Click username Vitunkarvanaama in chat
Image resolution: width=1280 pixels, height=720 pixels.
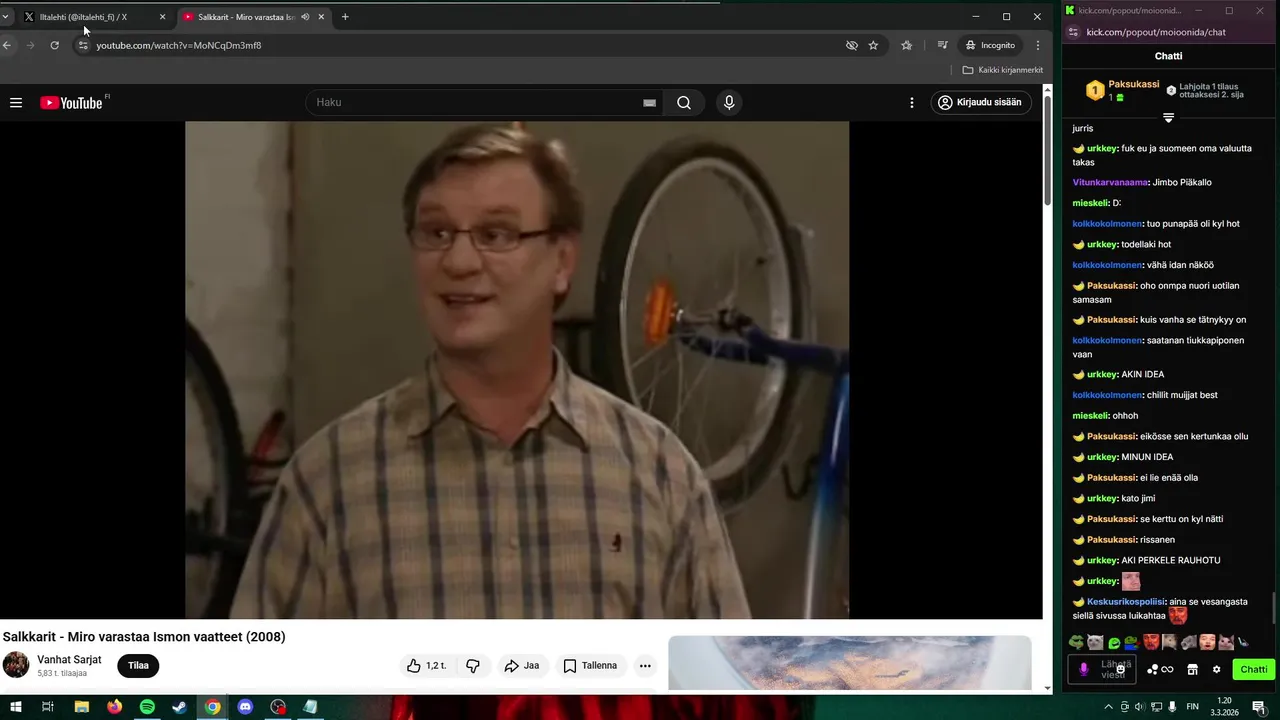1110,183
